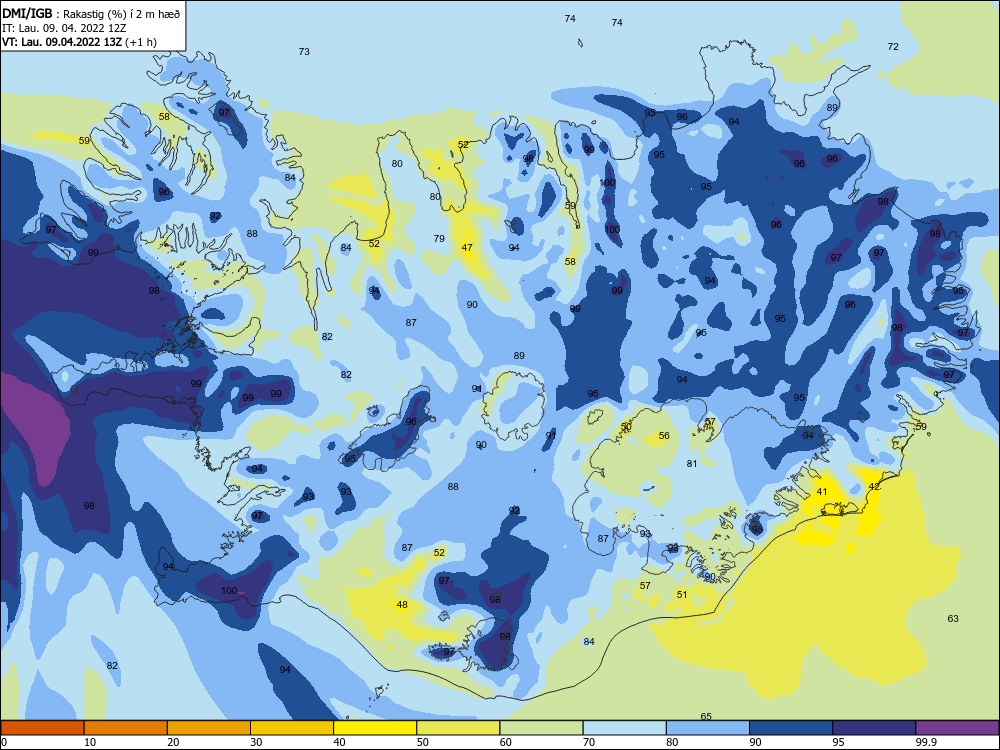Click the 95–99.9 indigo legend swatch
Viewport: 1000px width, 750px height.
874,728
